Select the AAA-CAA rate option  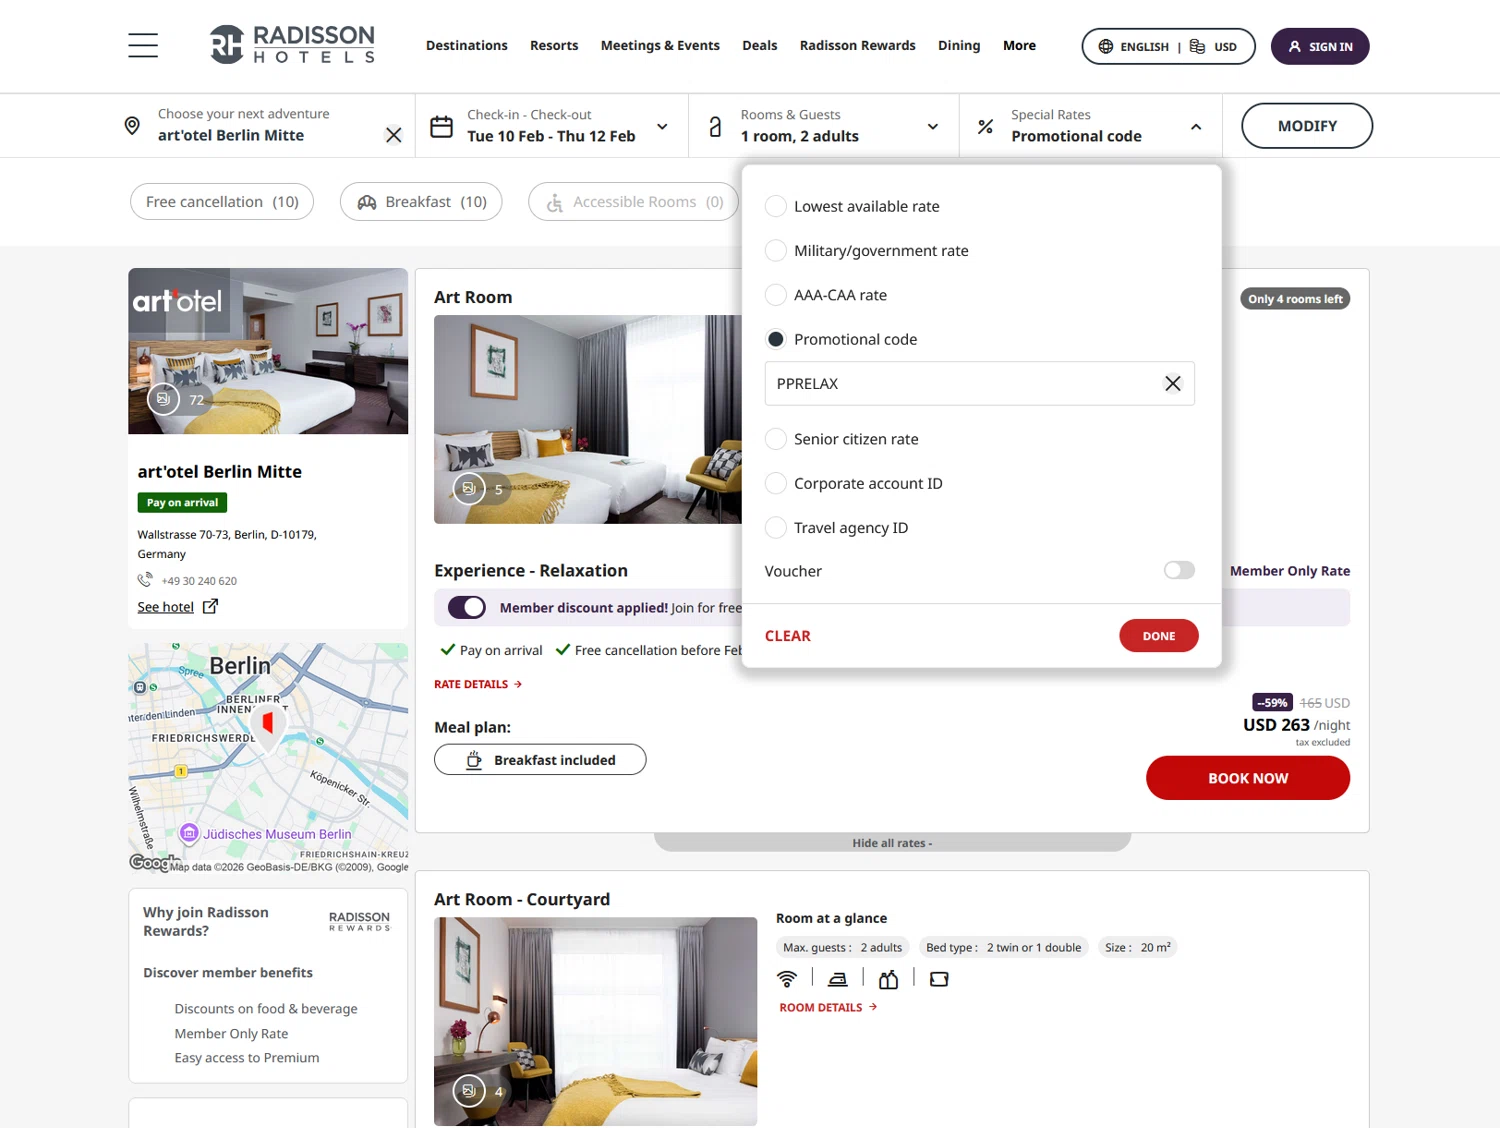776,295
